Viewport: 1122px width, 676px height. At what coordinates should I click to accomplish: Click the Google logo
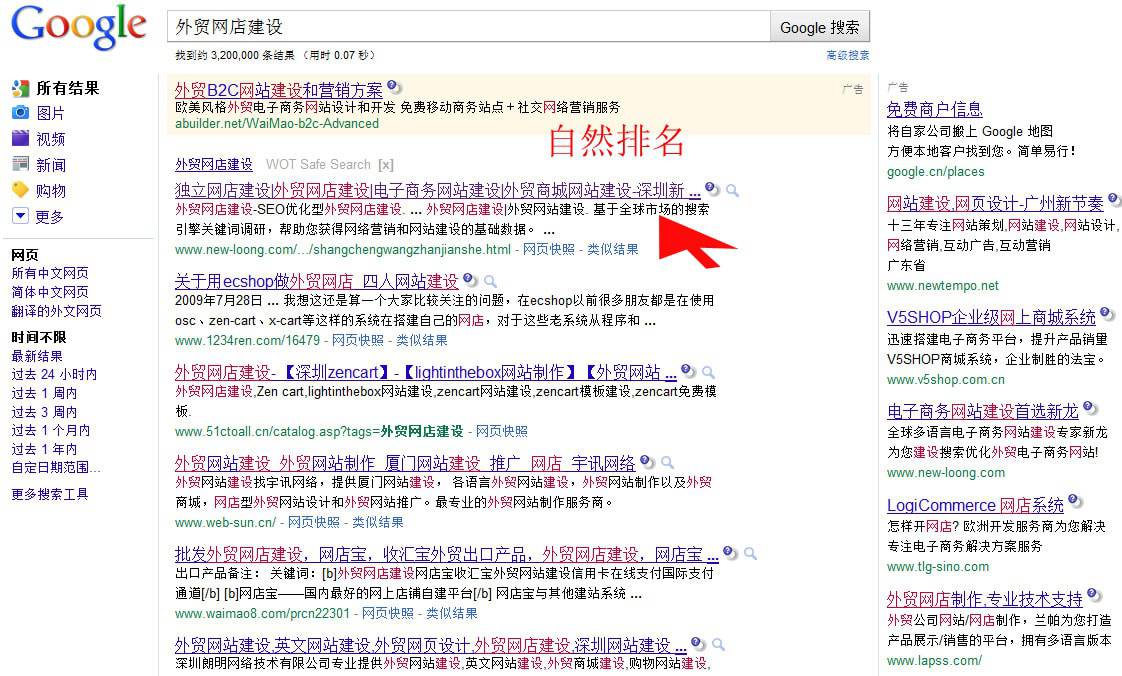[78, 27]
